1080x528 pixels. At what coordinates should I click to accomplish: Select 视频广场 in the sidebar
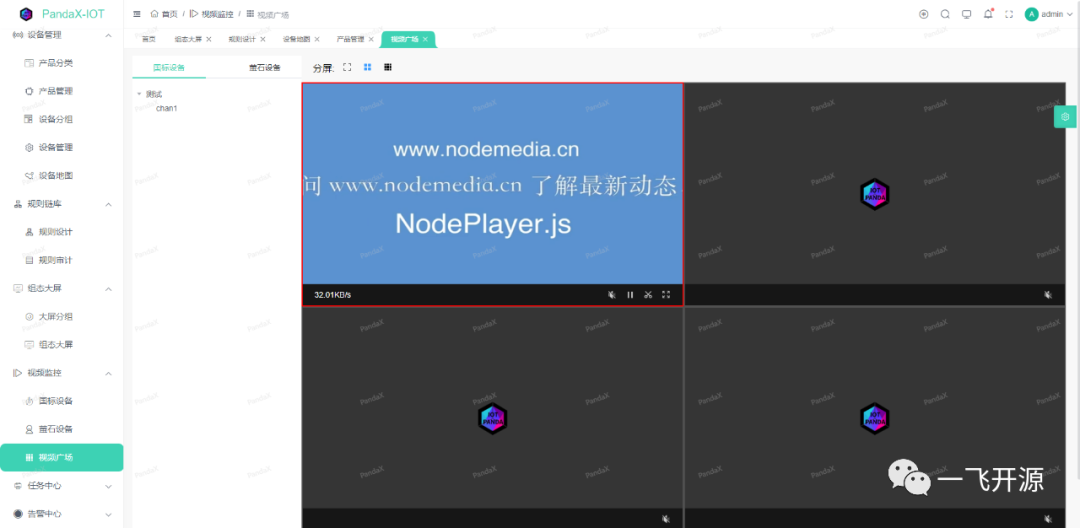click(x=62, y=457)
